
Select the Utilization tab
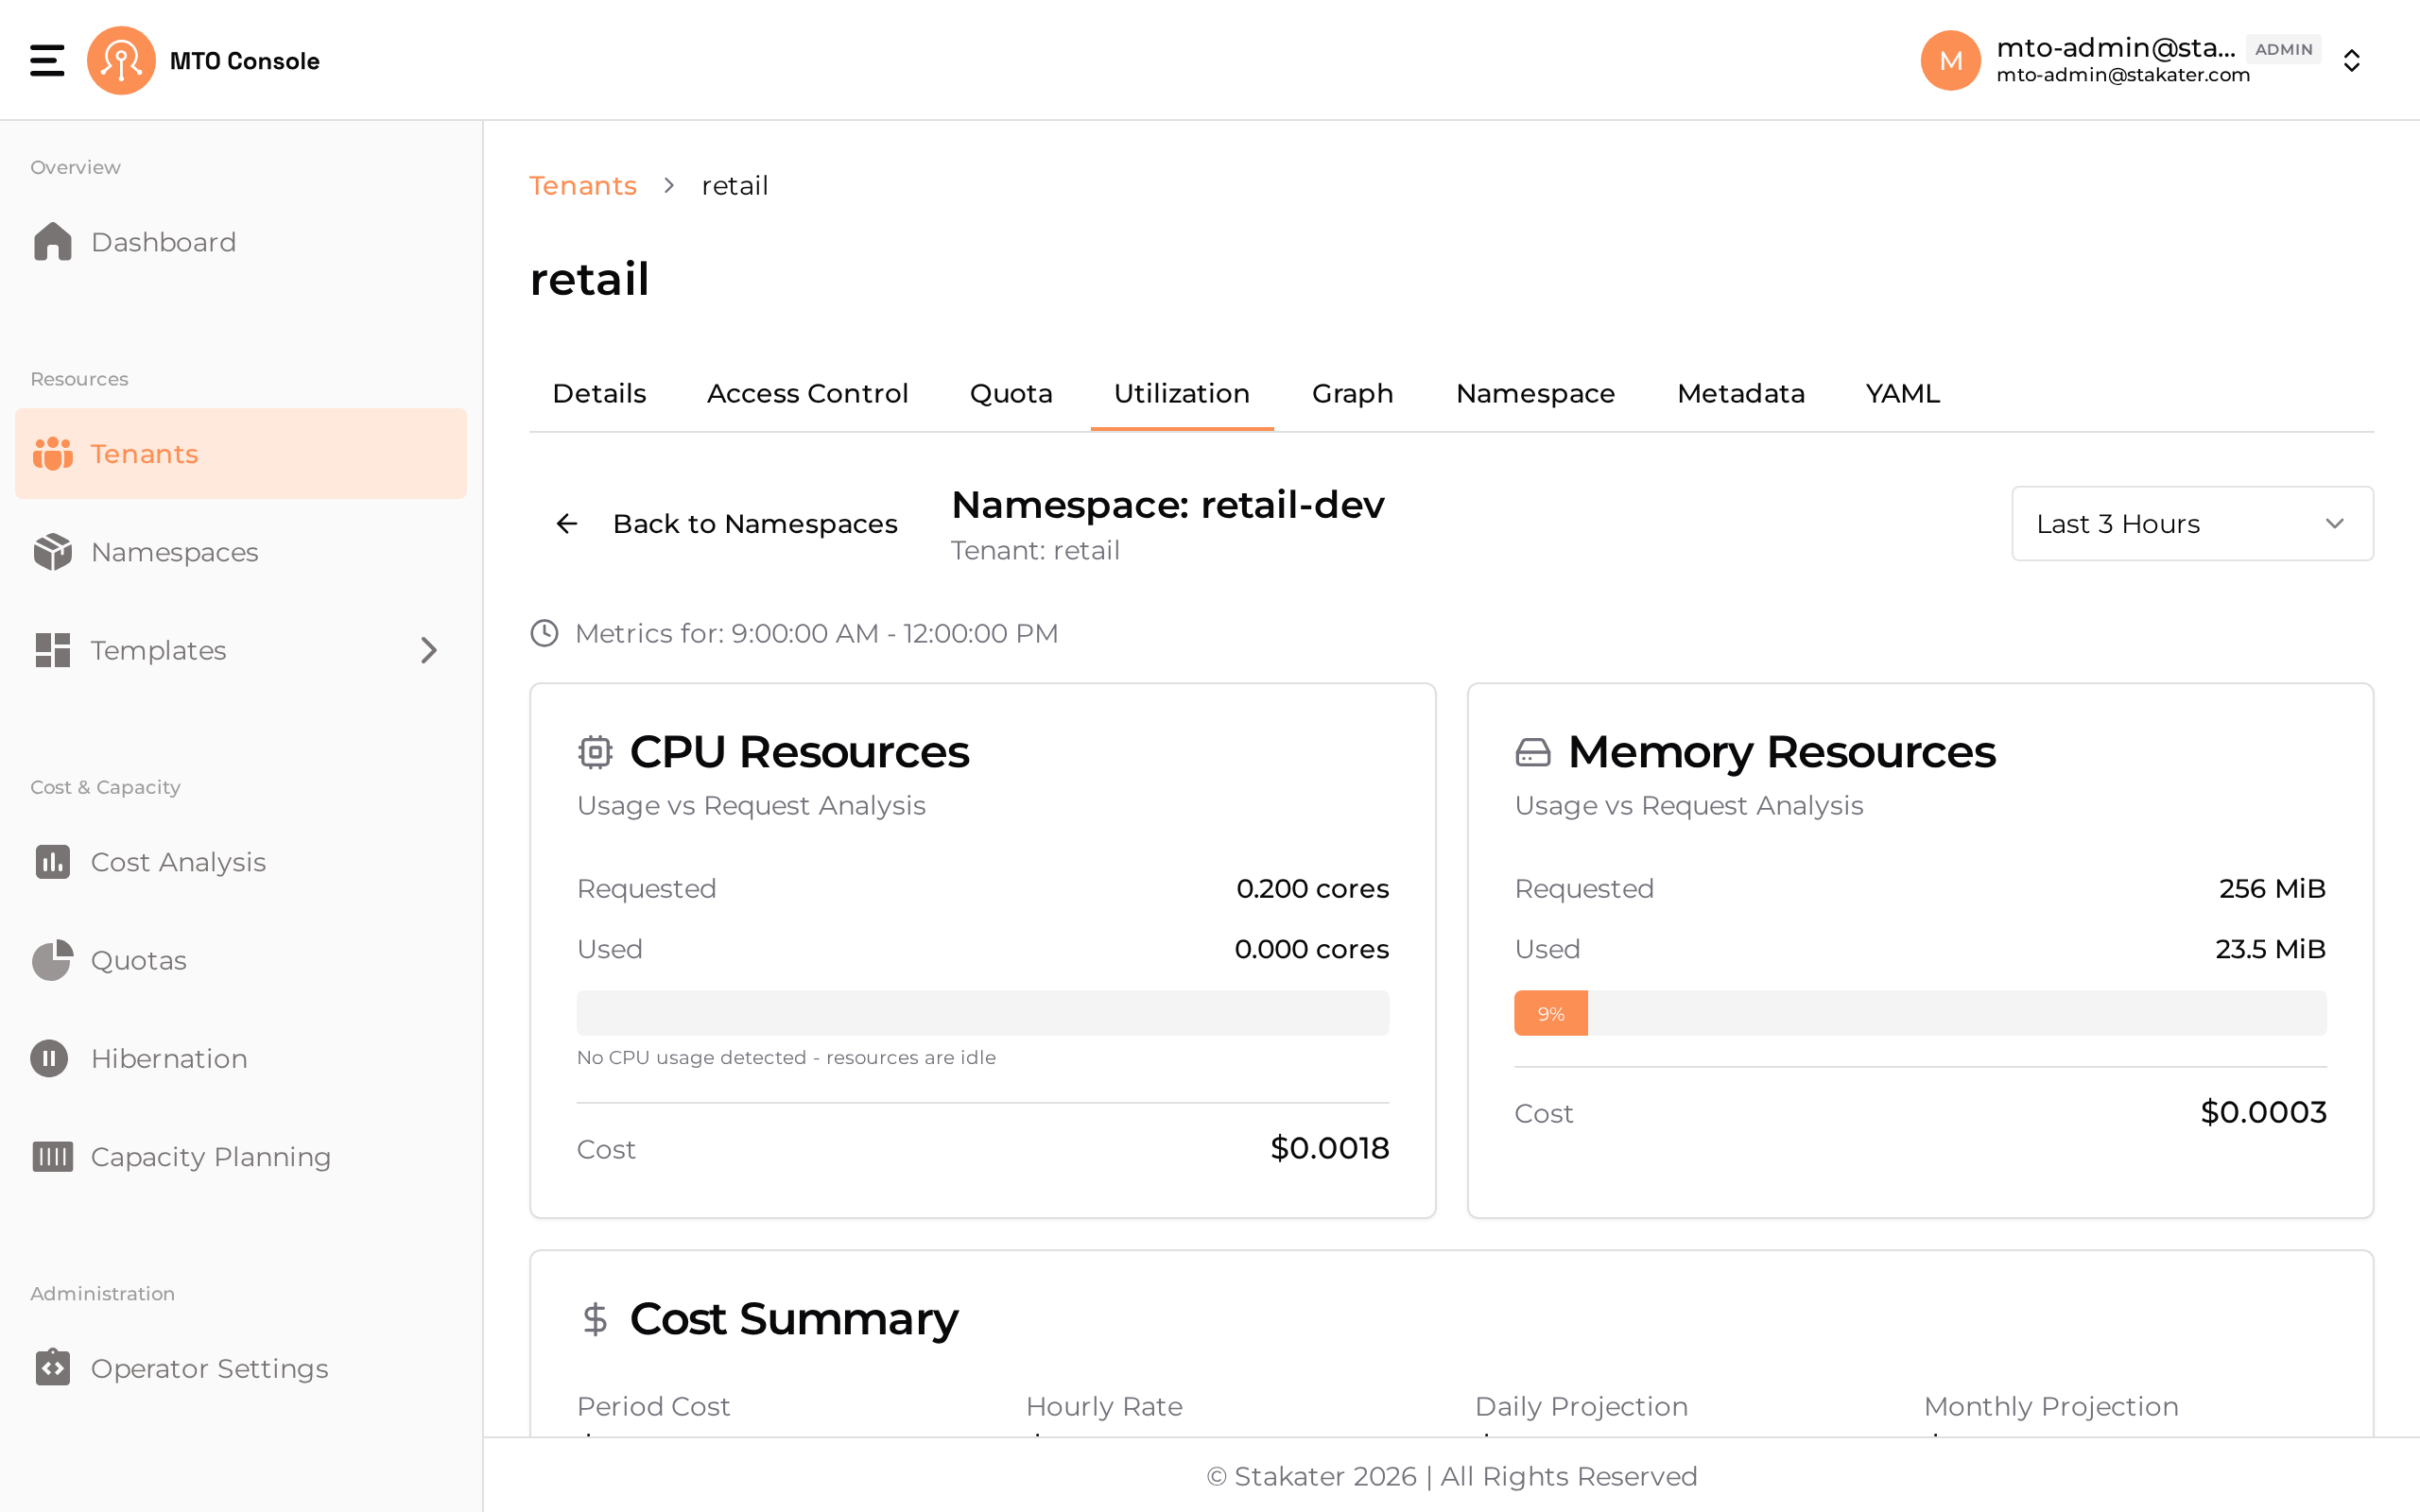pyautogui.click(x=1182, y=394)
